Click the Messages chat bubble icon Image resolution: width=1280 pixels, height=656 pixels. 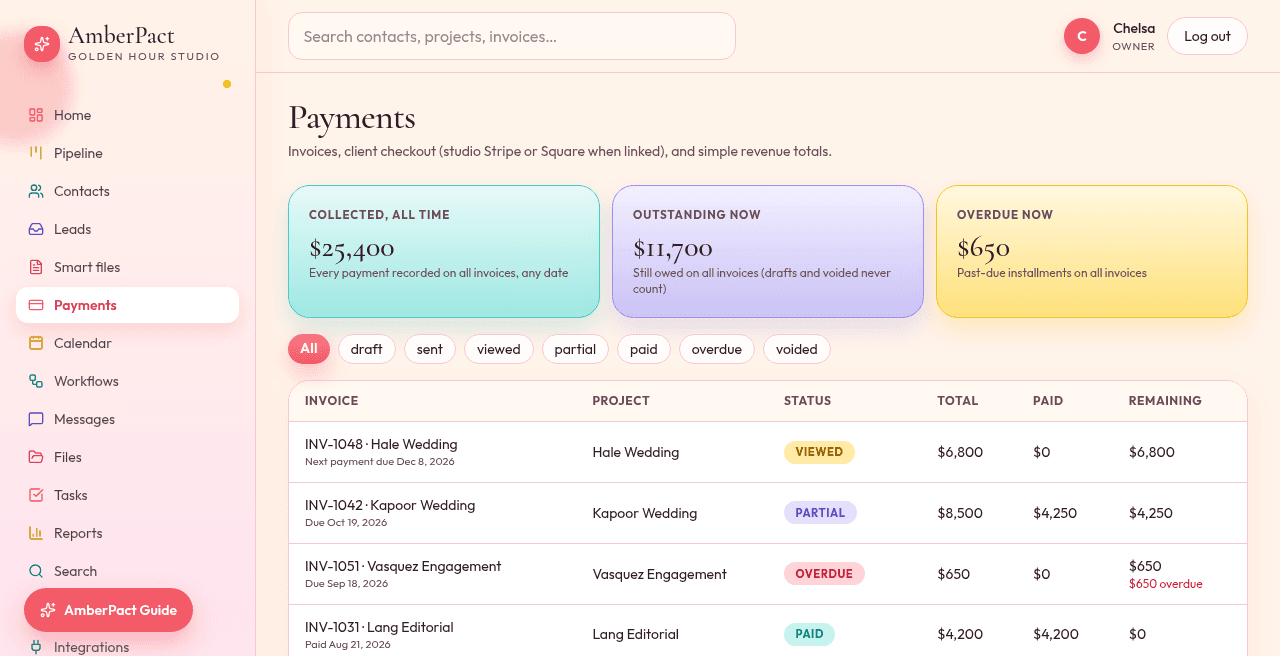[x=36, y=419]
